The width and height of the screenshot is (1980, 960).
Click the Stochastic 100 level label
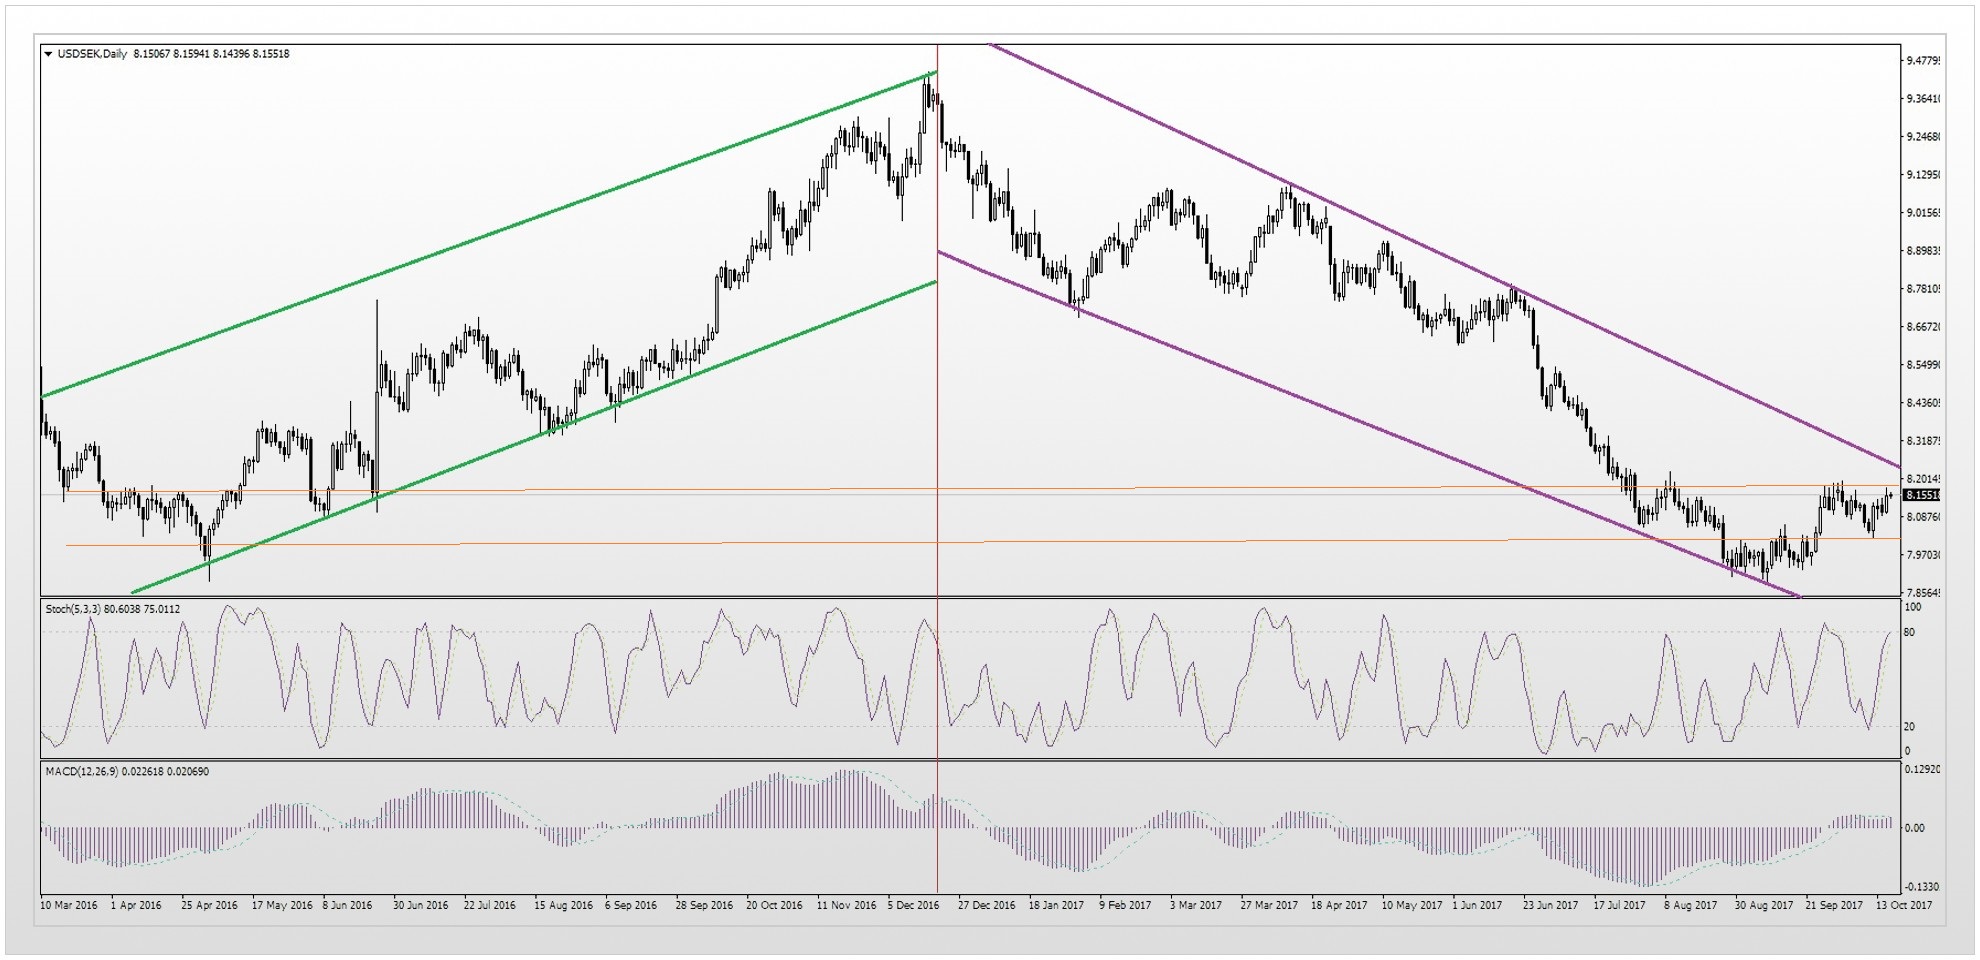click(1912, 607)
